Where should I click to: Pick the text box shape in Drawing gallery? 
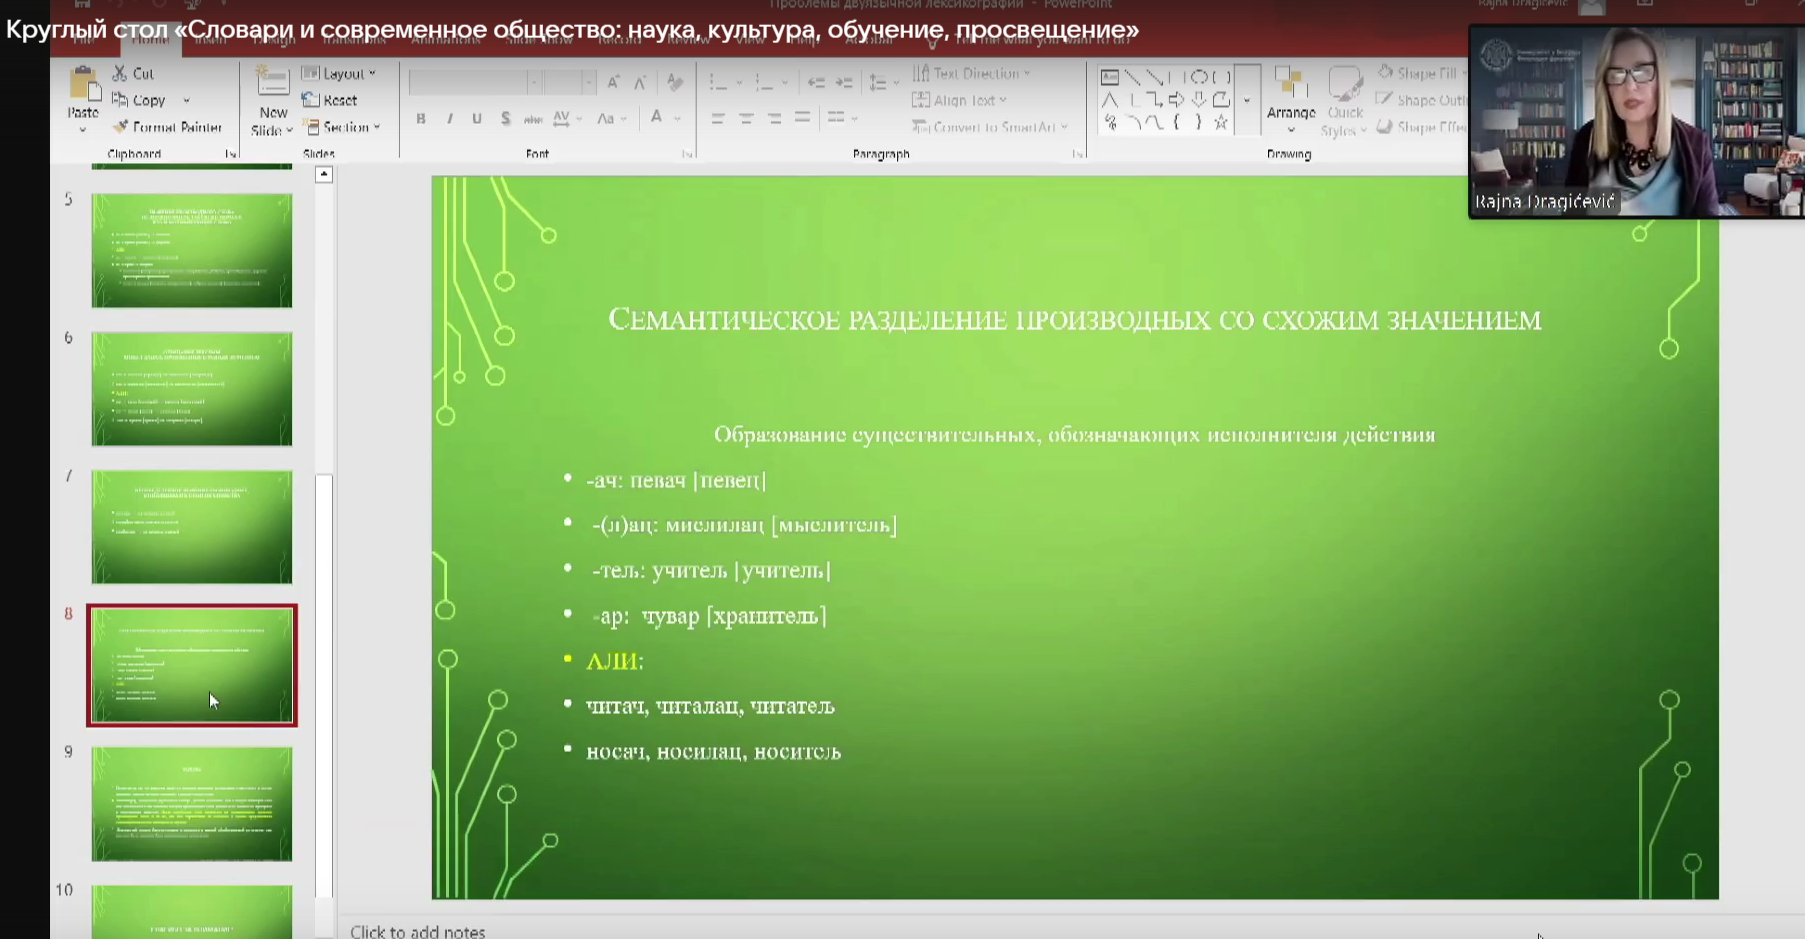1109,77
